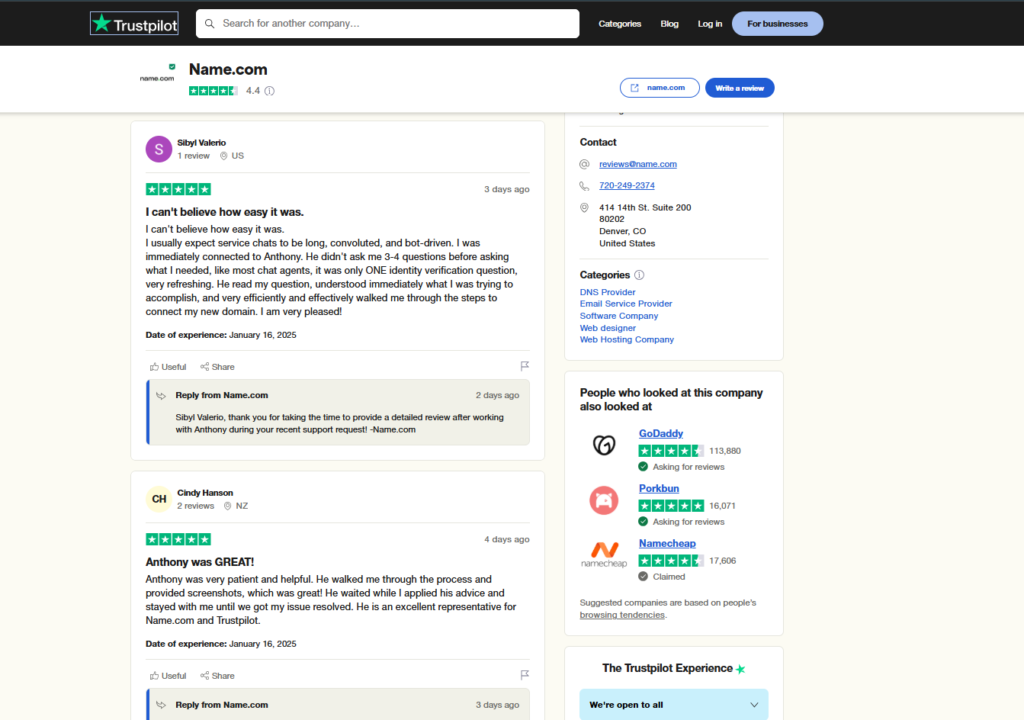The height and width of the screenshot is (720, 1024).
Task: Open the Categories menu item
Action: (x=620, y=24)
